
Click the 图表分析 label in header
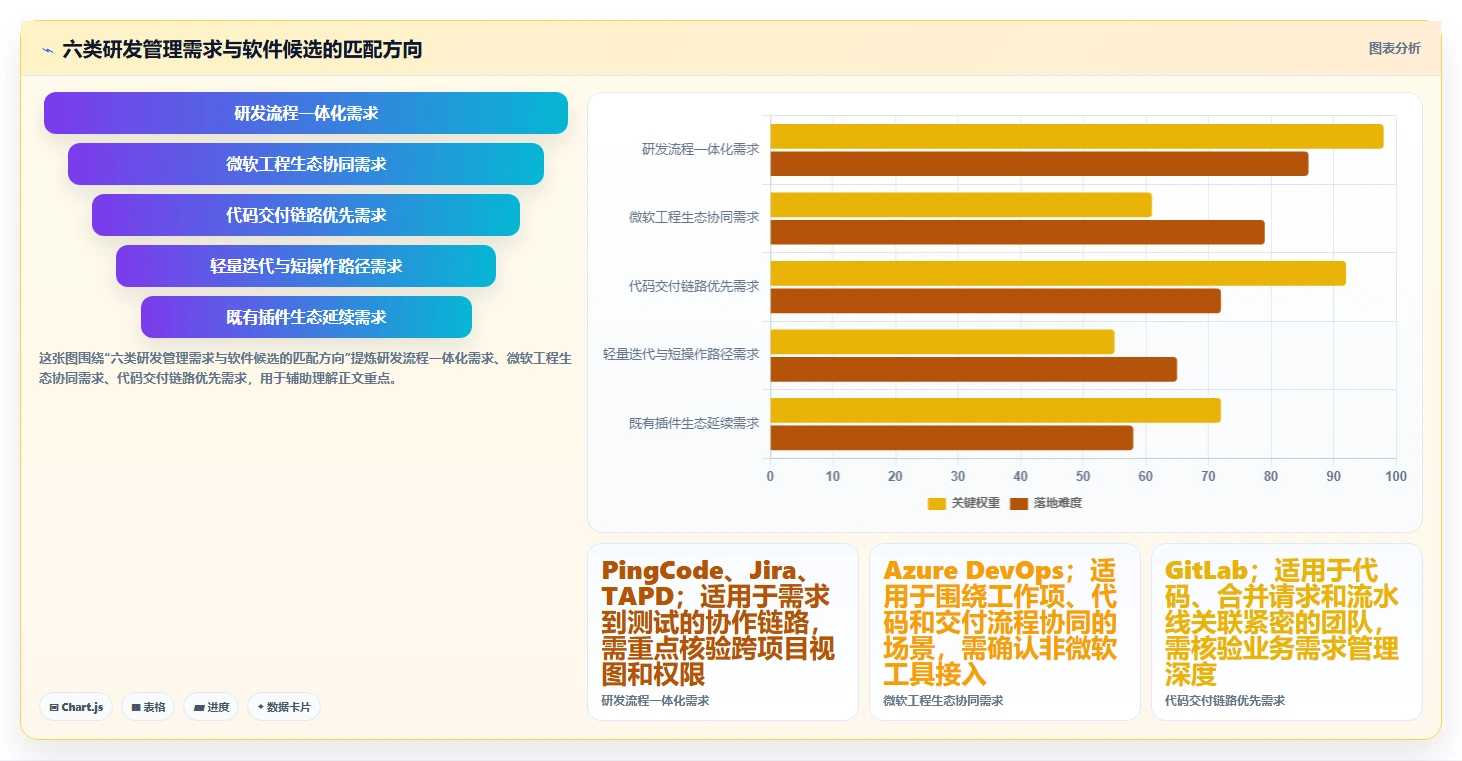(x=1394, y=48)
